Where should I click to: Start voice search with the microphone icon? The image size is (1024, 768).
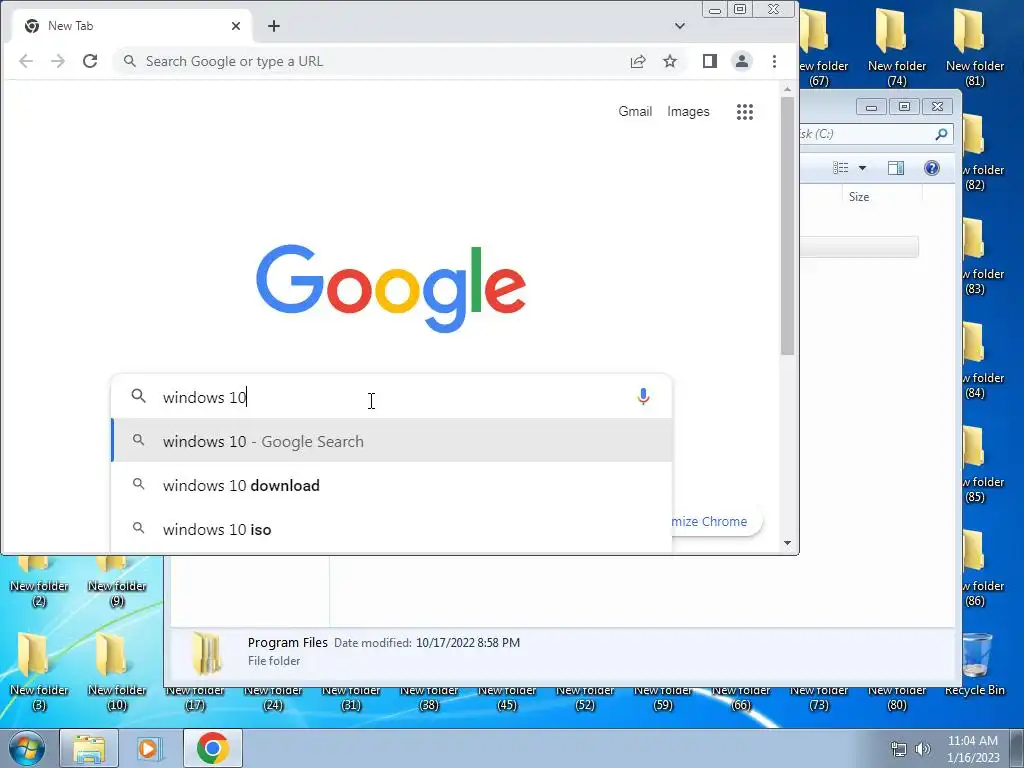(x=643, y=396)
